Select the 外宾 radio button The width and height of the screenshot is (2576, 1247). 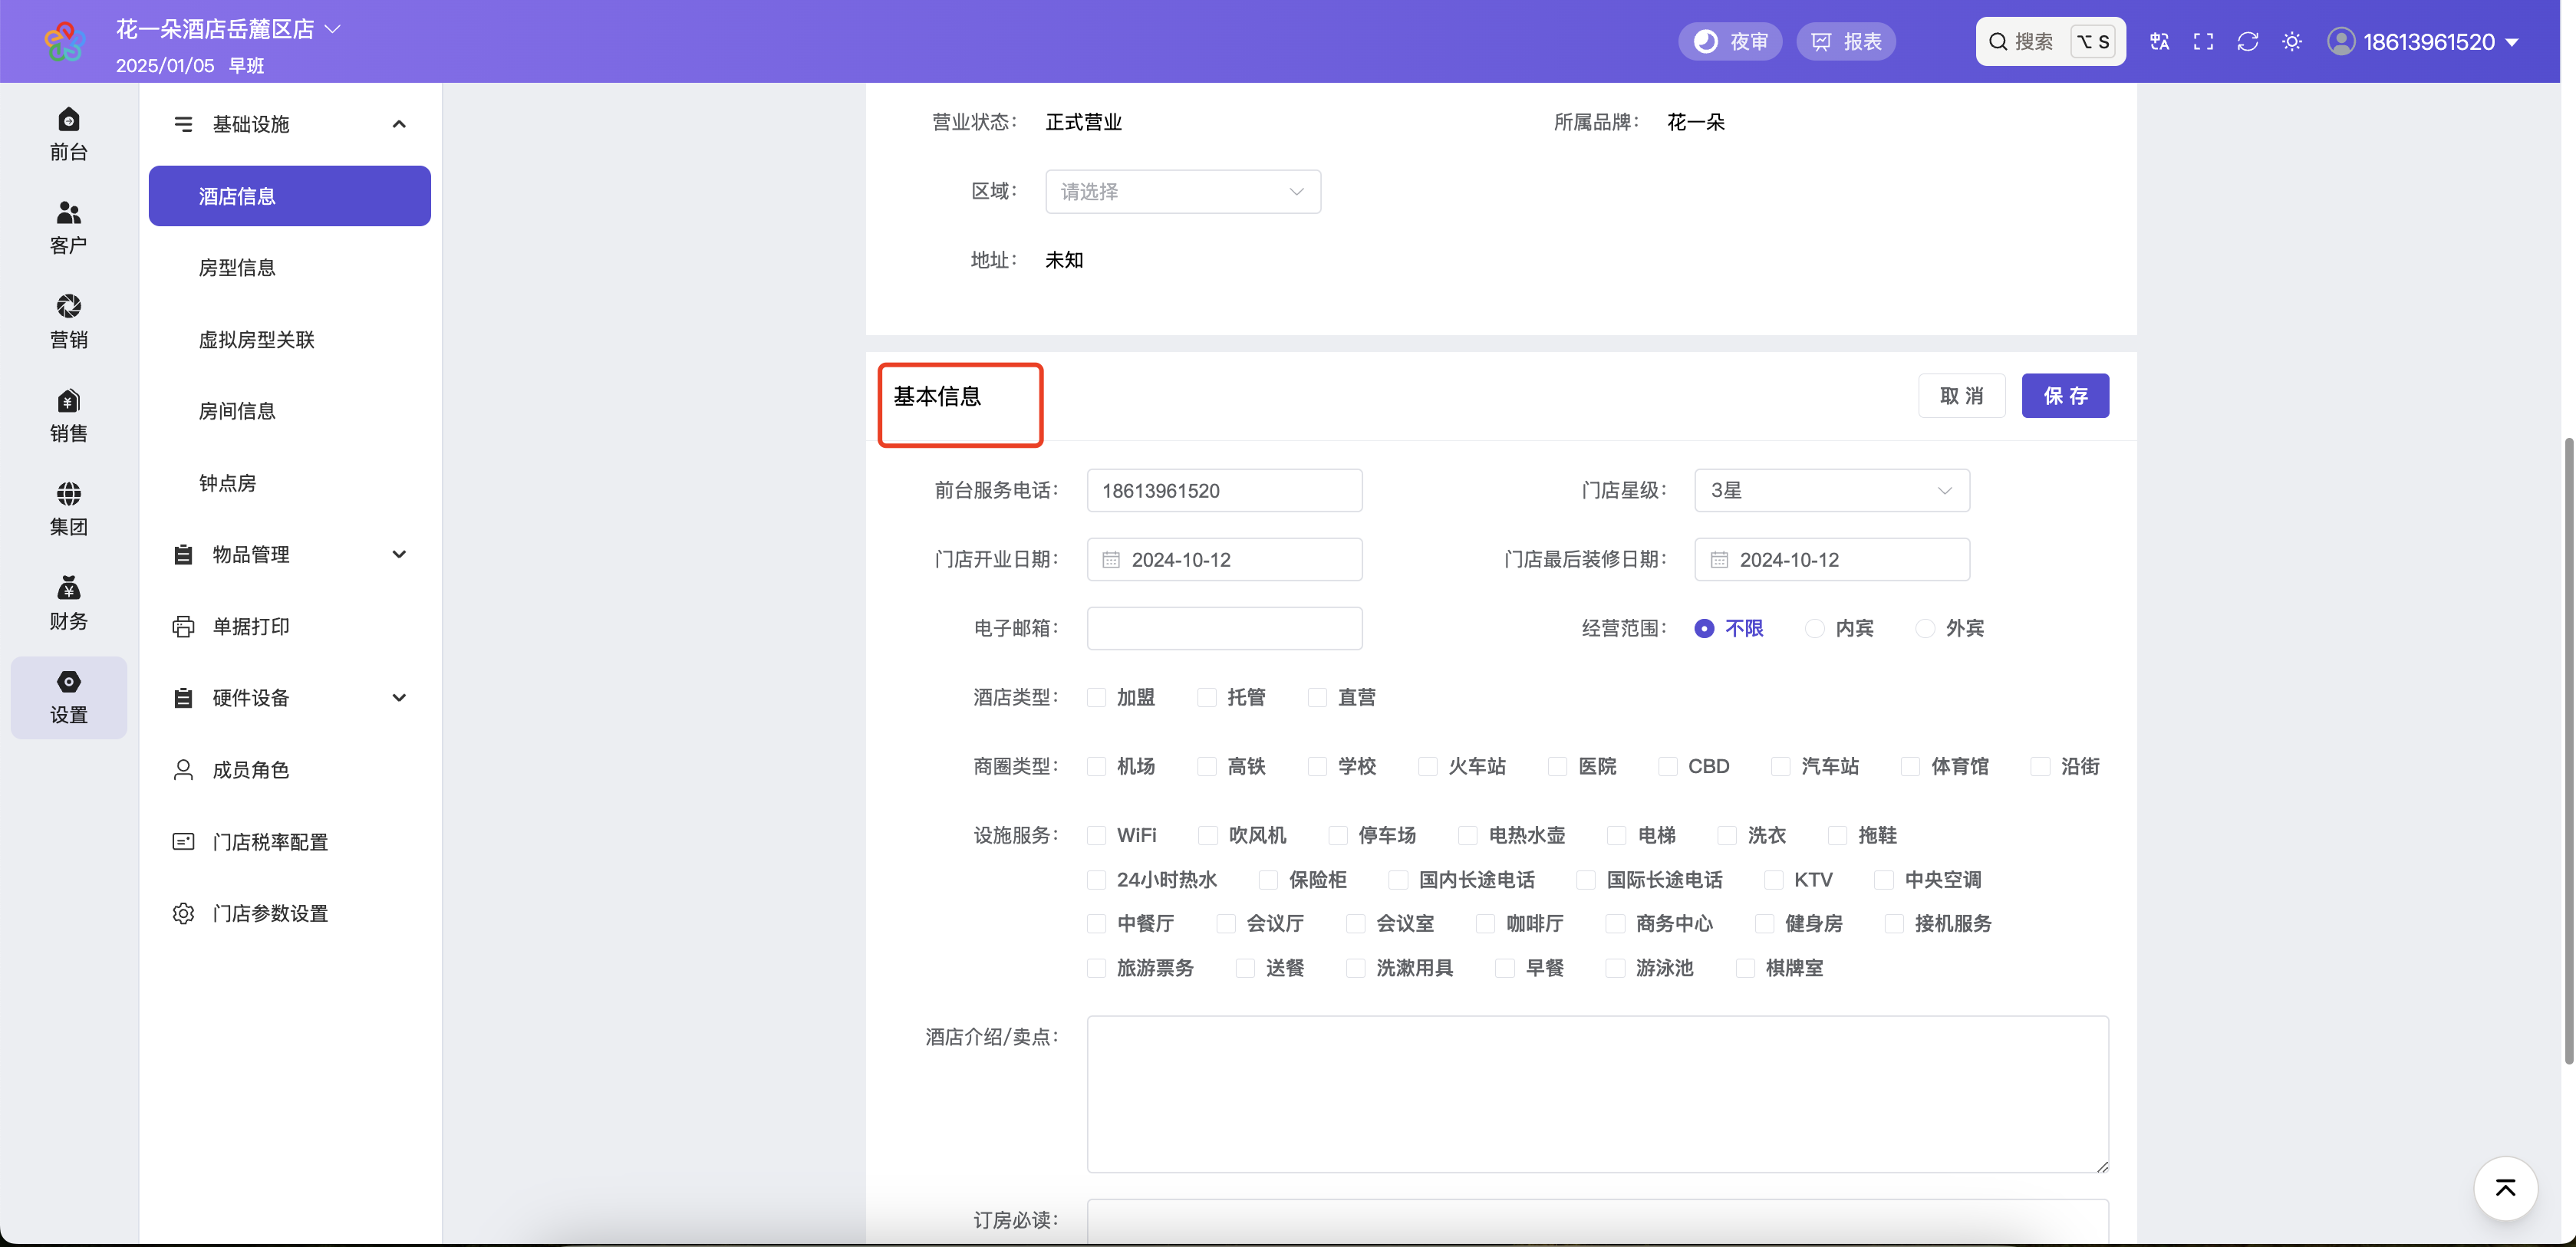tap(1924, 629)
